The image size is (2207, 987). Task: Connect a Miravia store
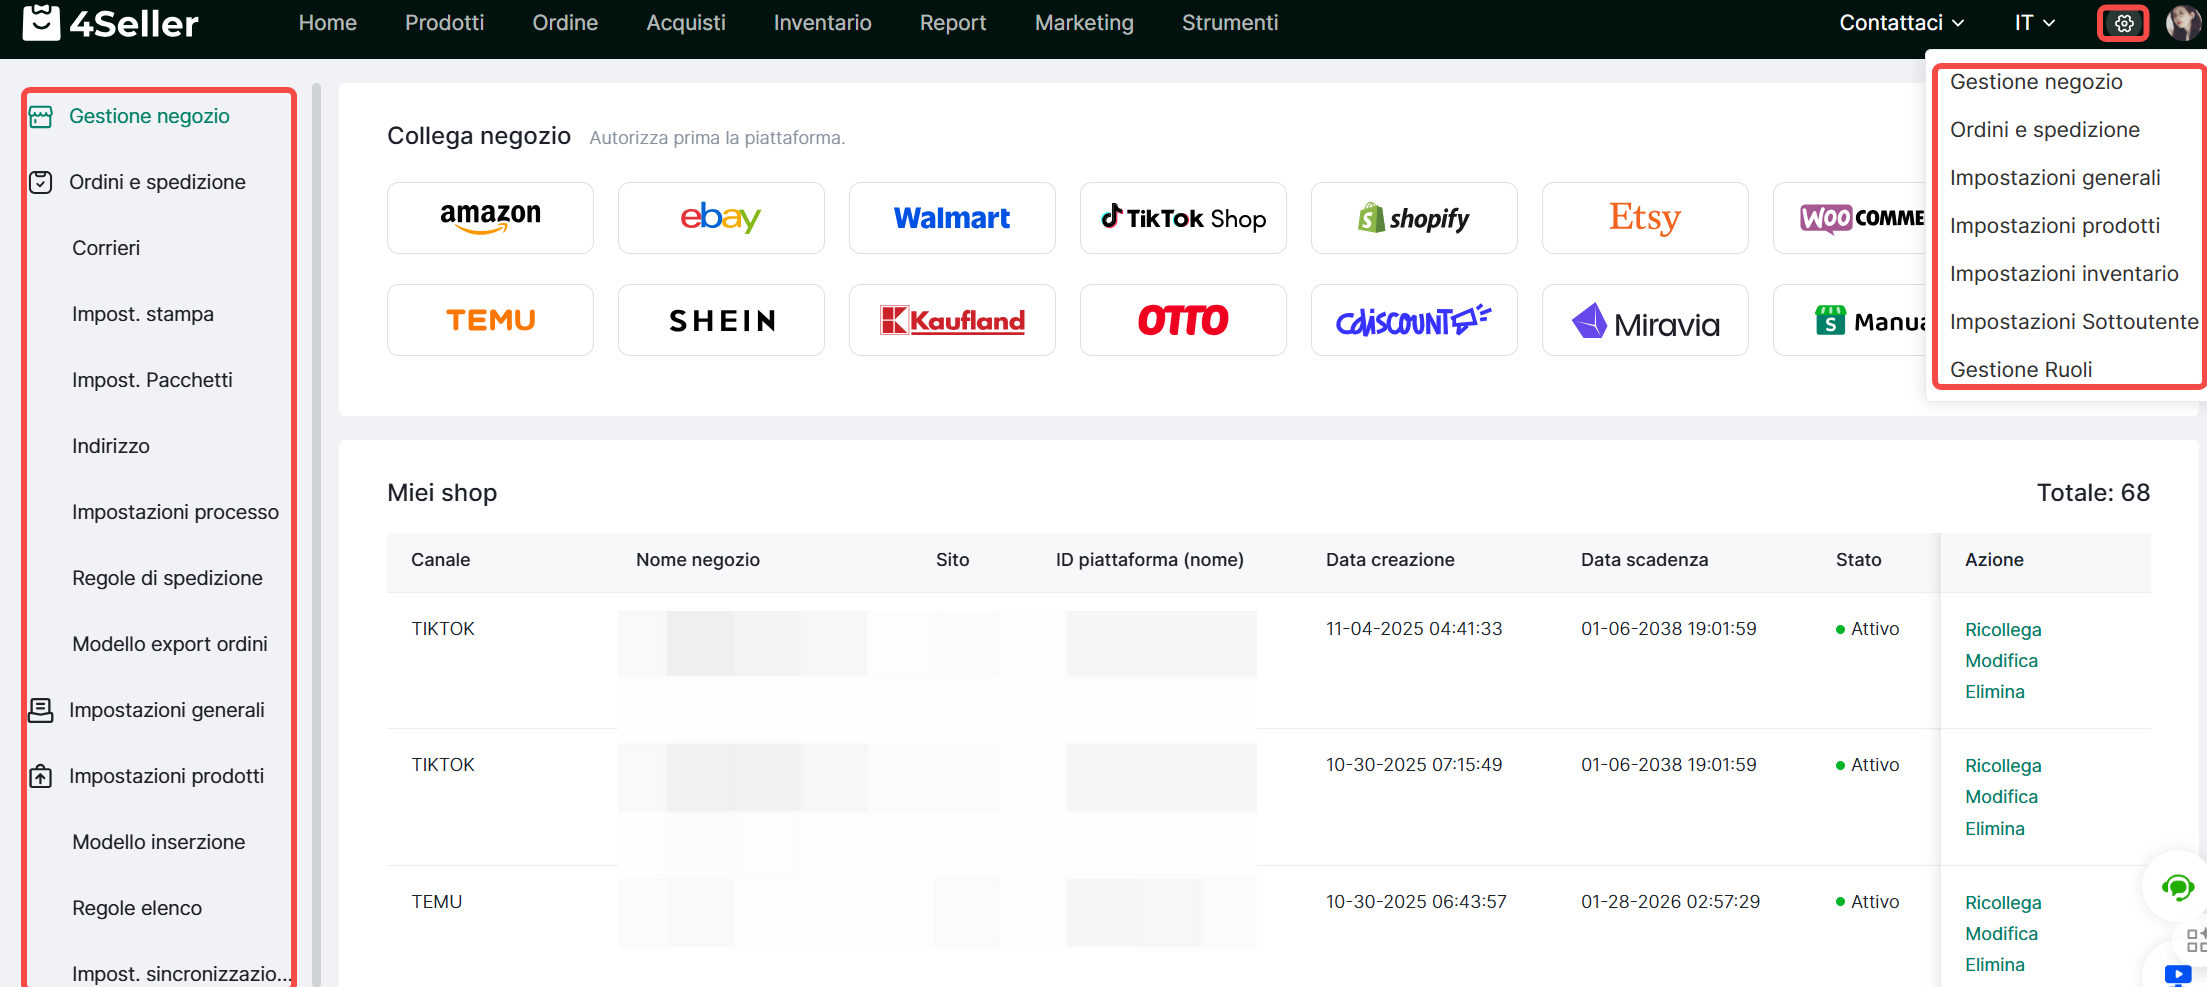point(1645,320)
